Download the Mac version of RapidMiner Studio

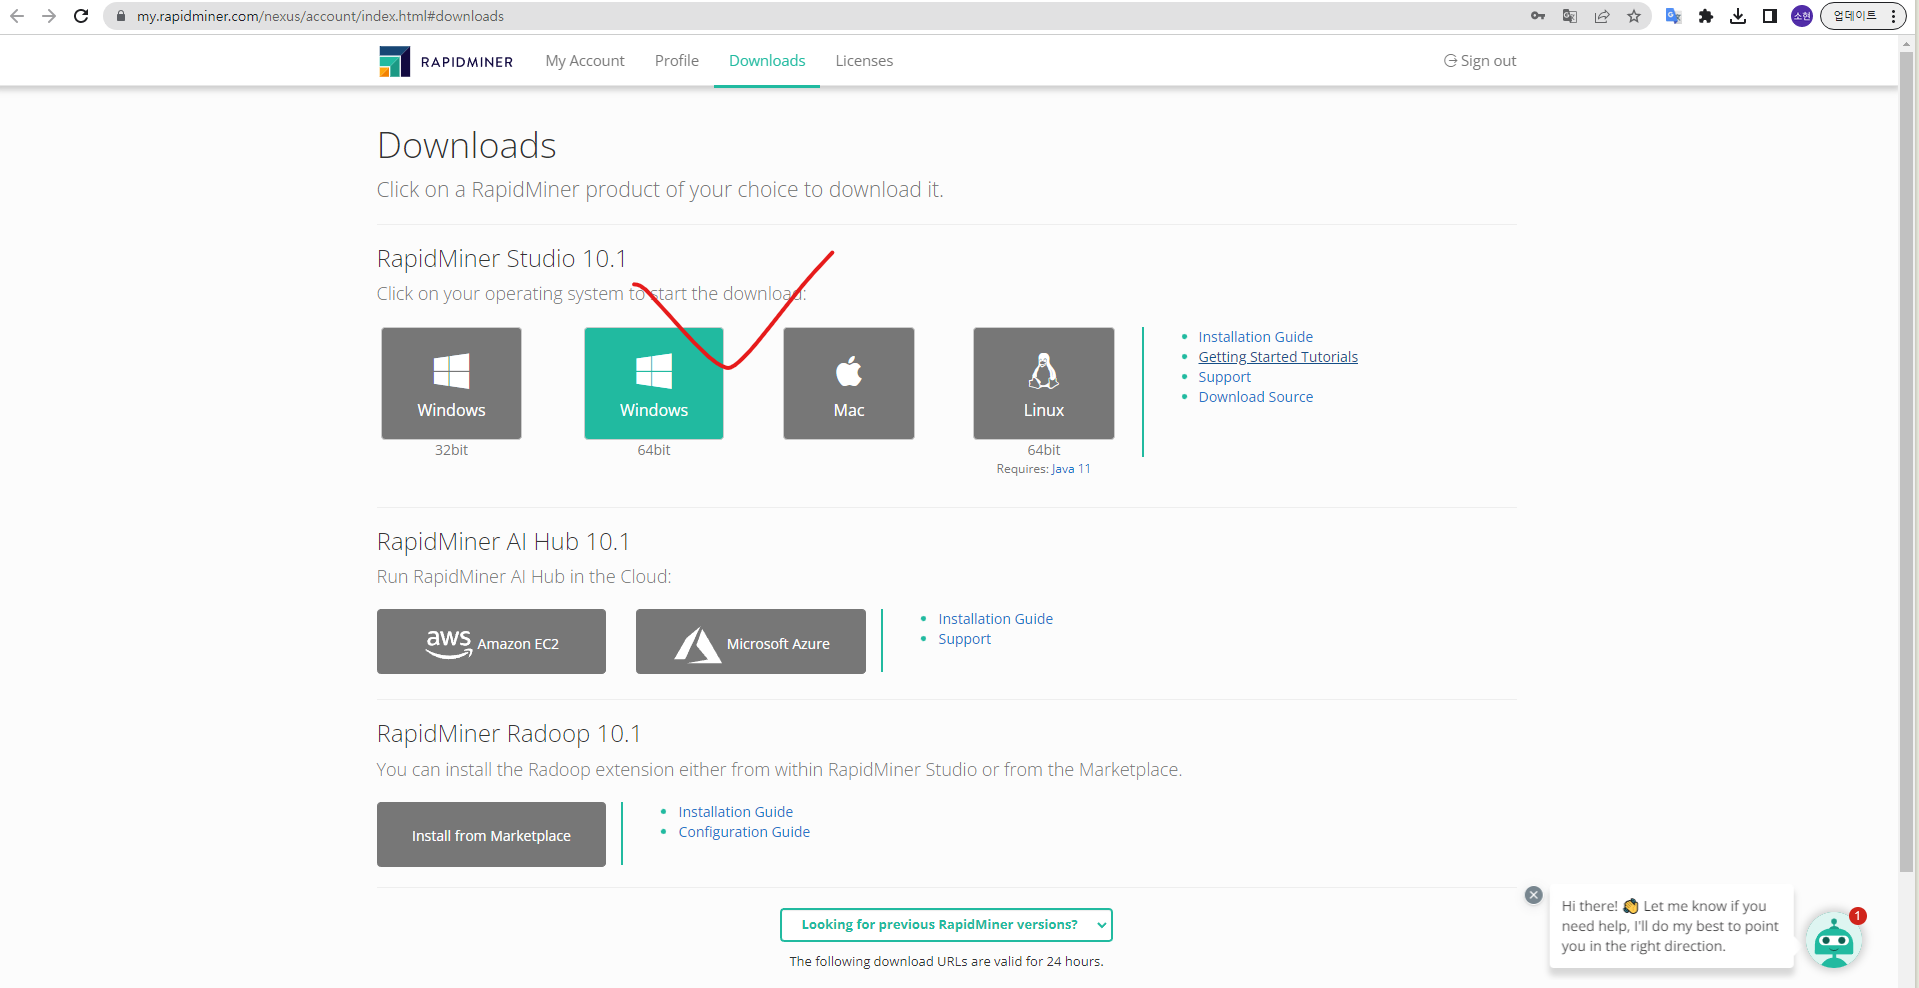849,383
